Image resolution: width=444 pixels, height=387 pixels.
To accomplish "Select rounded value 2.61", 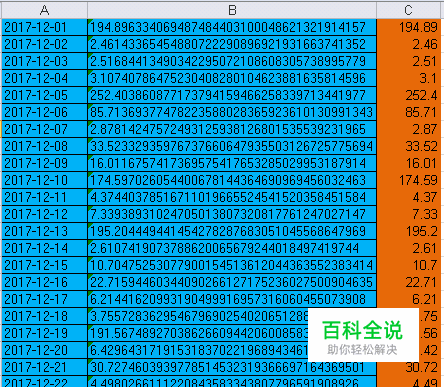I will point(408,248).
